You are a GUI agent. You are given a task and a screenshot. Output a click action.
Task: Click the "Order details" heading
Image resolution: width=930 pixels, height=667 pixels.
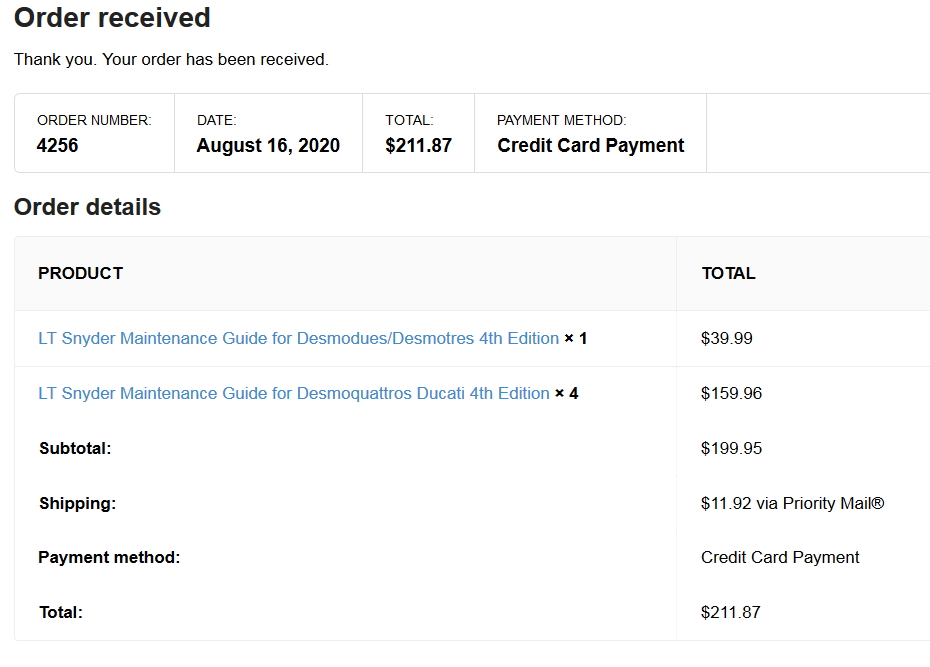[87, 207]
